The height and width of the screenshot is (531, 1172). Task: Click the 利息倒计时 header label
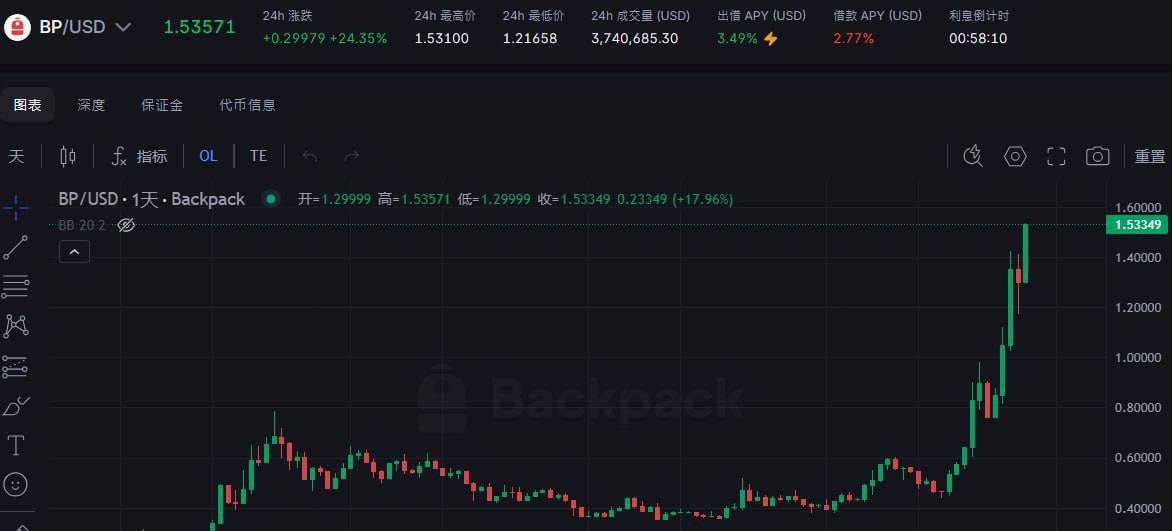coord(978,16)
